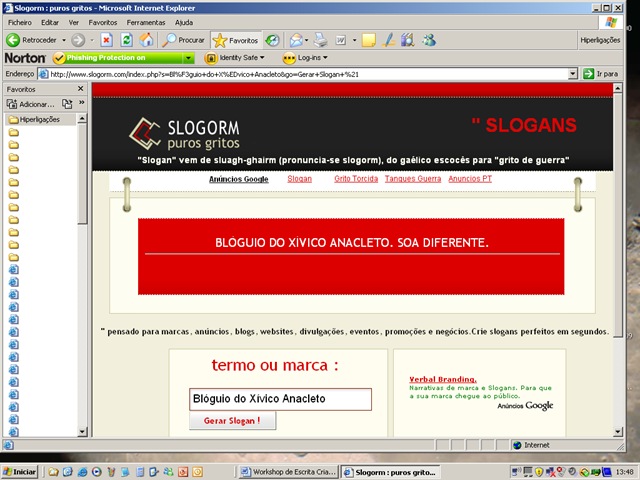Open the Retroceder history dropdown arrow
The height and width of the screenshot is (480, 640).
[64, 40]
